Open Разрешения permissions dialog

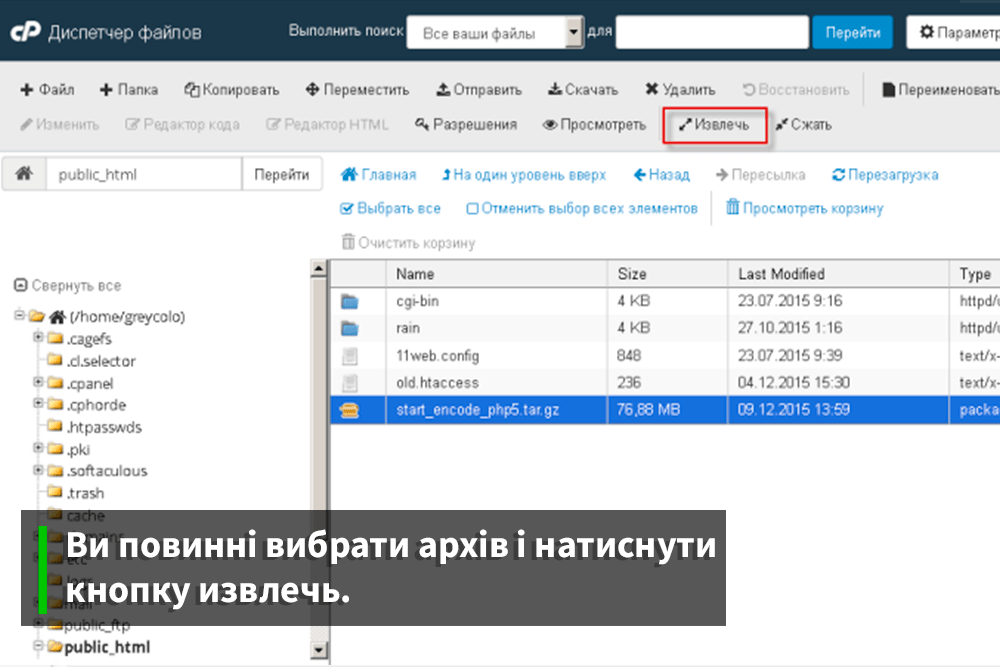pyautogui.click(x=466, y=124)
